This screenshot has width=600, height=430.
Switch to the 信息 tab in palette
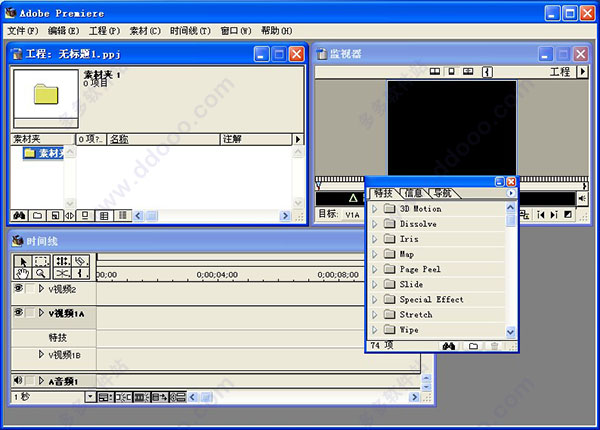414,194
